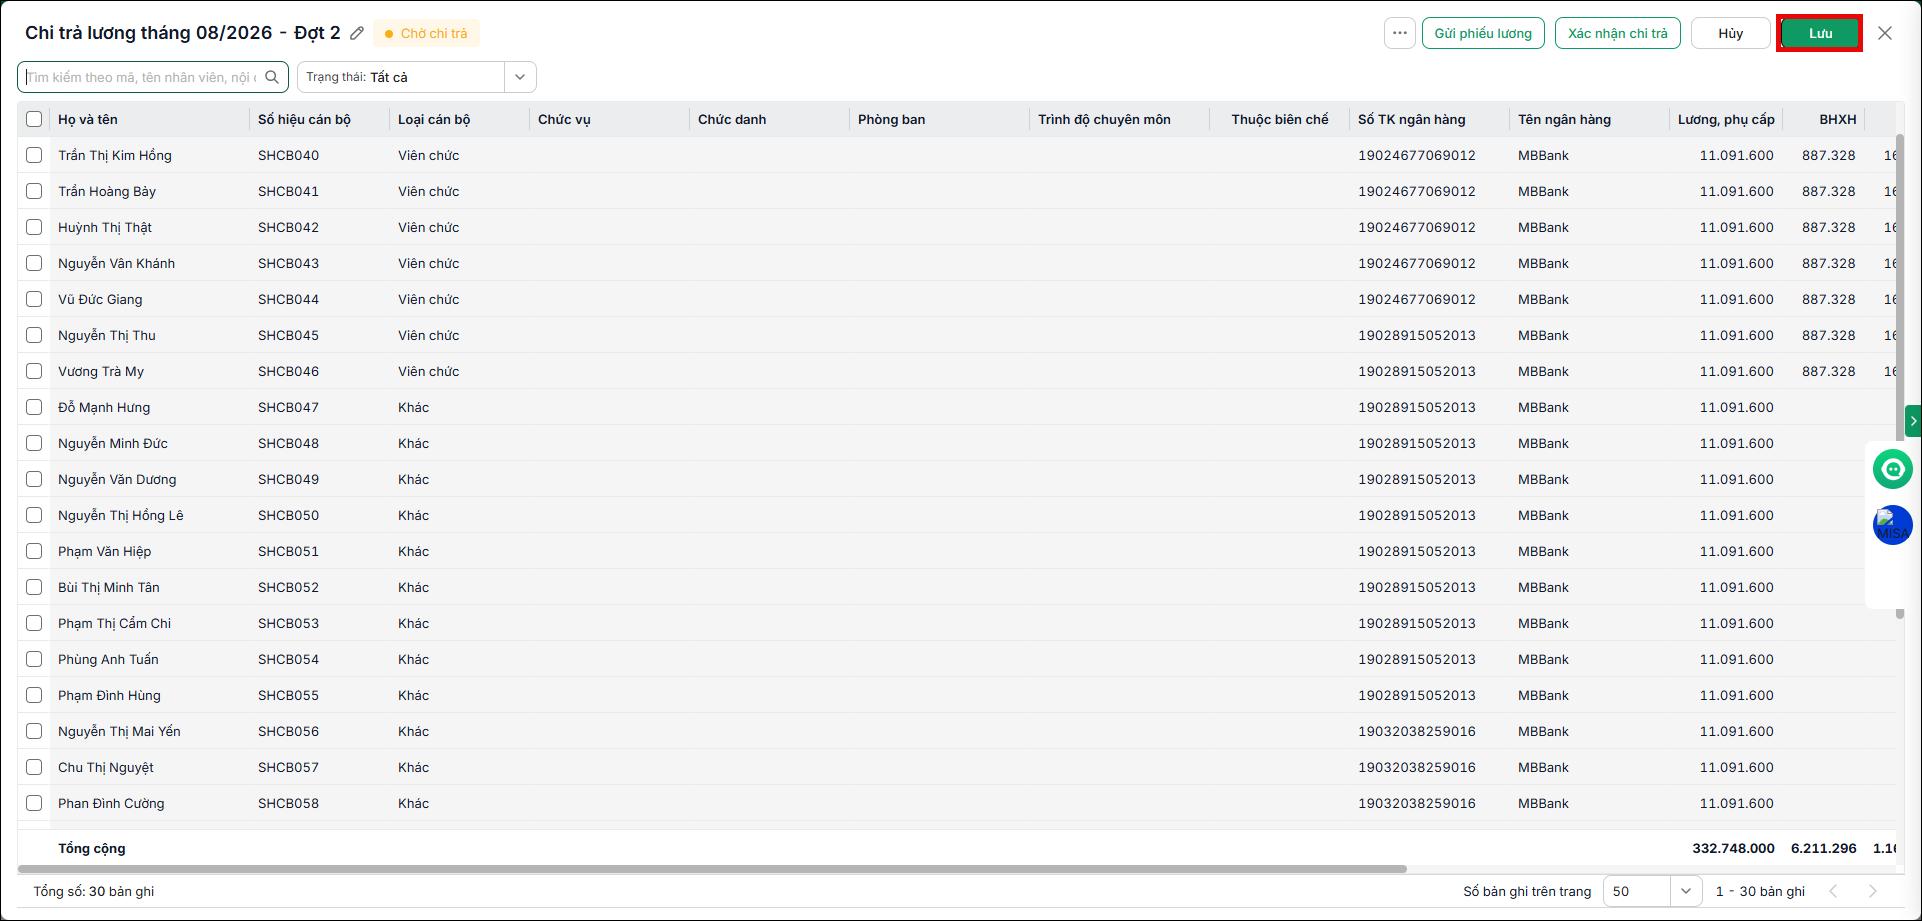Tick the select-all header checkbox
1922x921 pixels.
(x=34, y=119)
